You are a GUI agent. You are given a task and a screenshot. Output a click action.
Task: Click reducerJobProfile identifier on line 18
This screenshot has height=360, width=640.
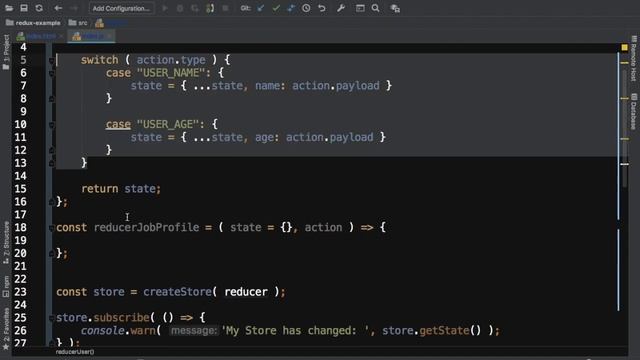pos(147,227)
